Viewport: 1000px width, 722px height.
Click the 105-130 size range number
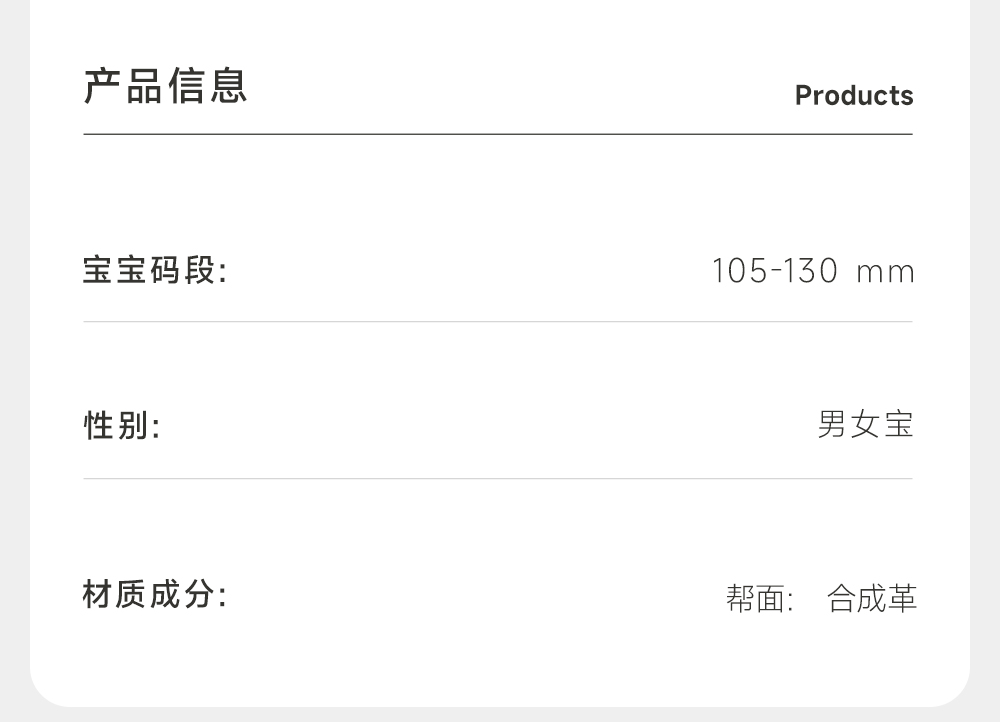coord(774,271)
